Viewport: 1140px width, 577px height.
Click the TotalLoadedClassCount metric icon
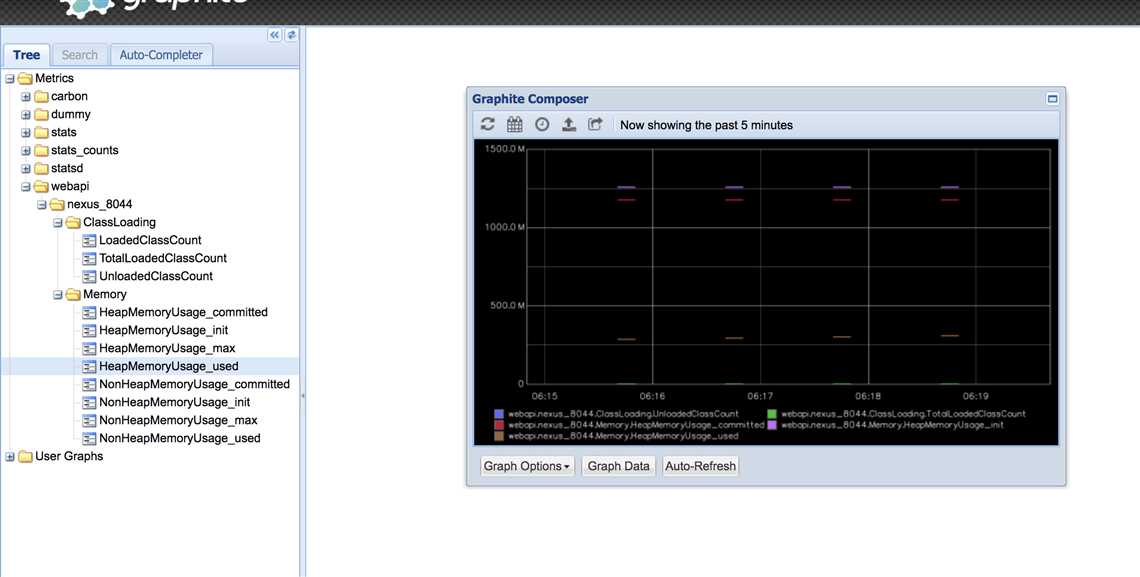click(89, 259)
